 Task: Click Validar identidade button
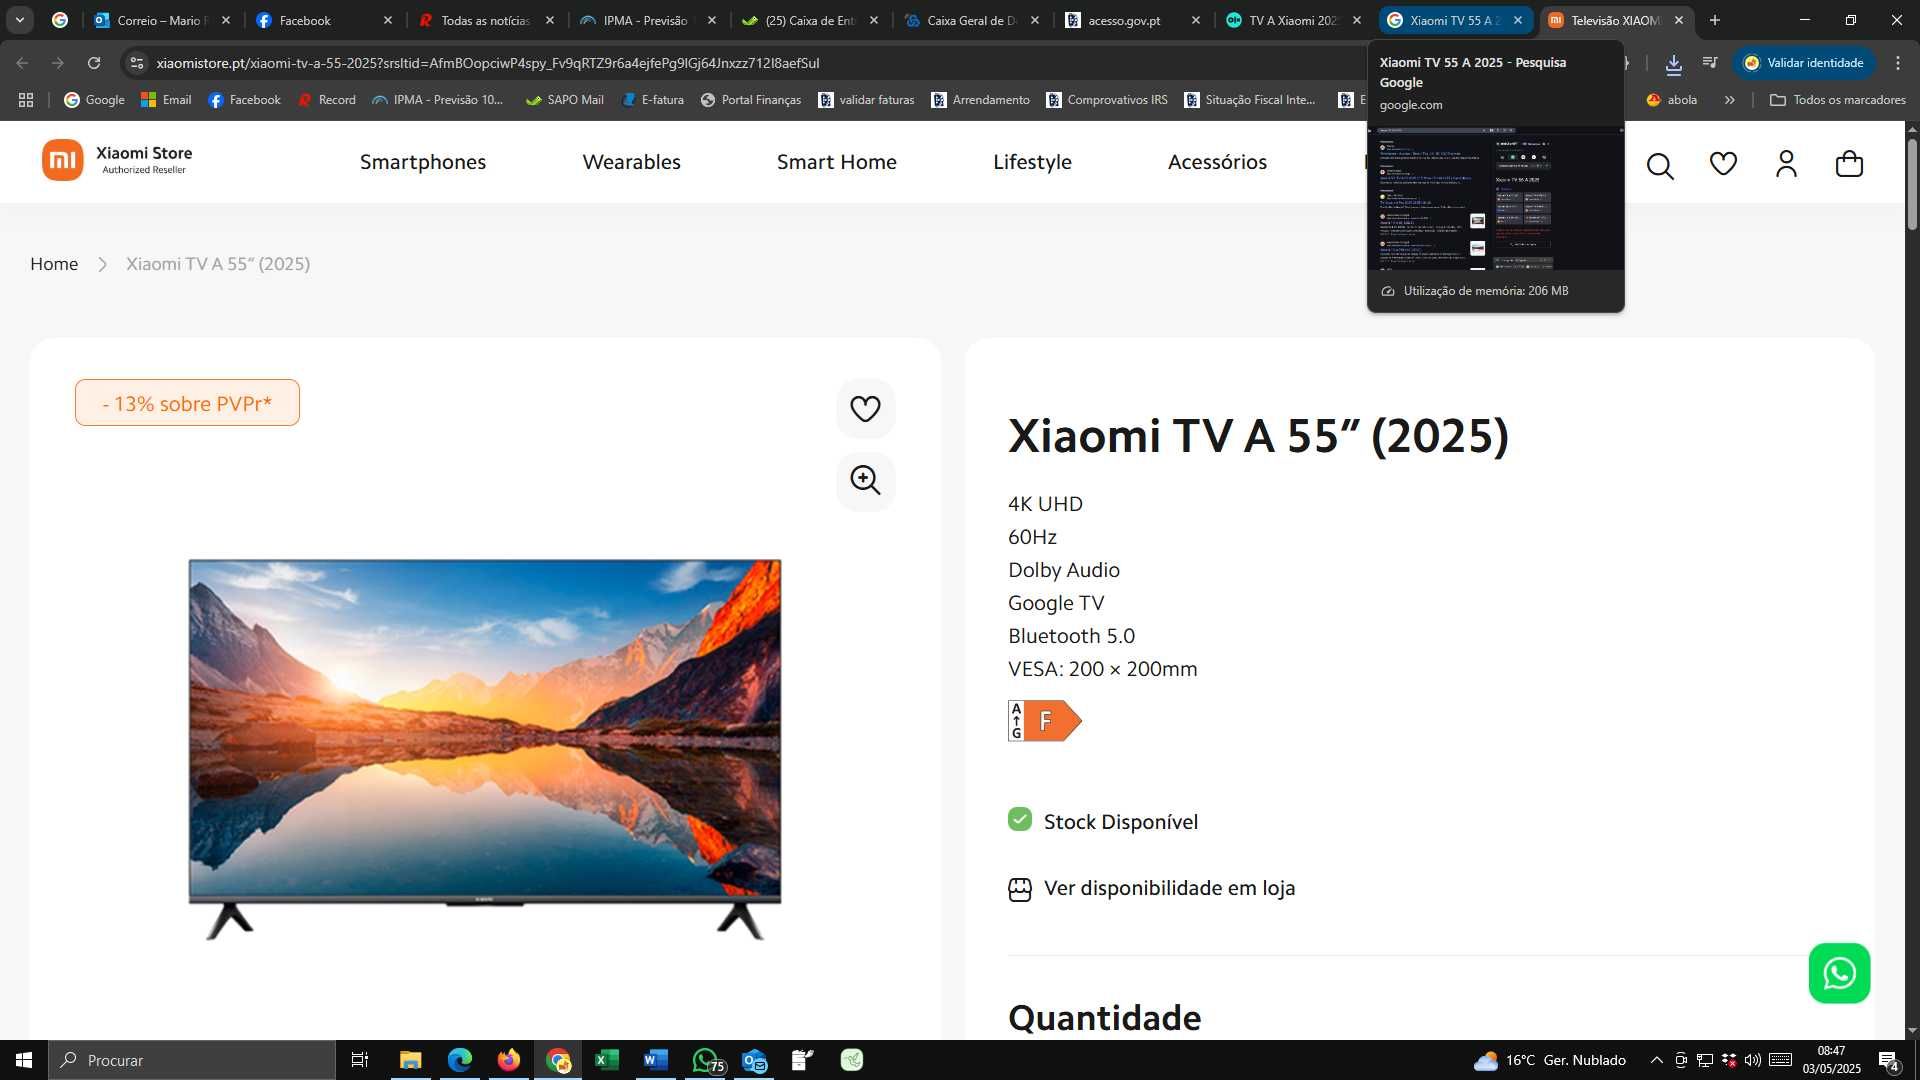click(x=1804, y=63)
